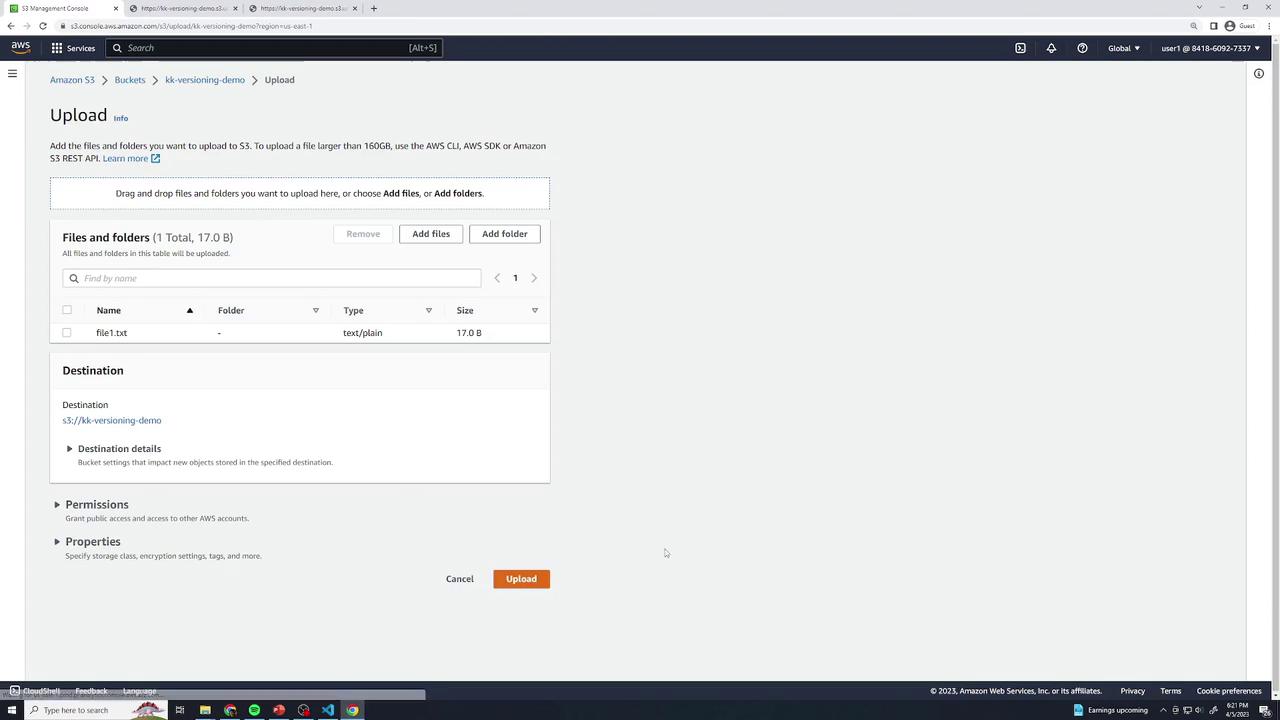Viewport: 1280px width, 720px height.
Task: Click the AWS logo home icon
Action: (x=20, y=47)
